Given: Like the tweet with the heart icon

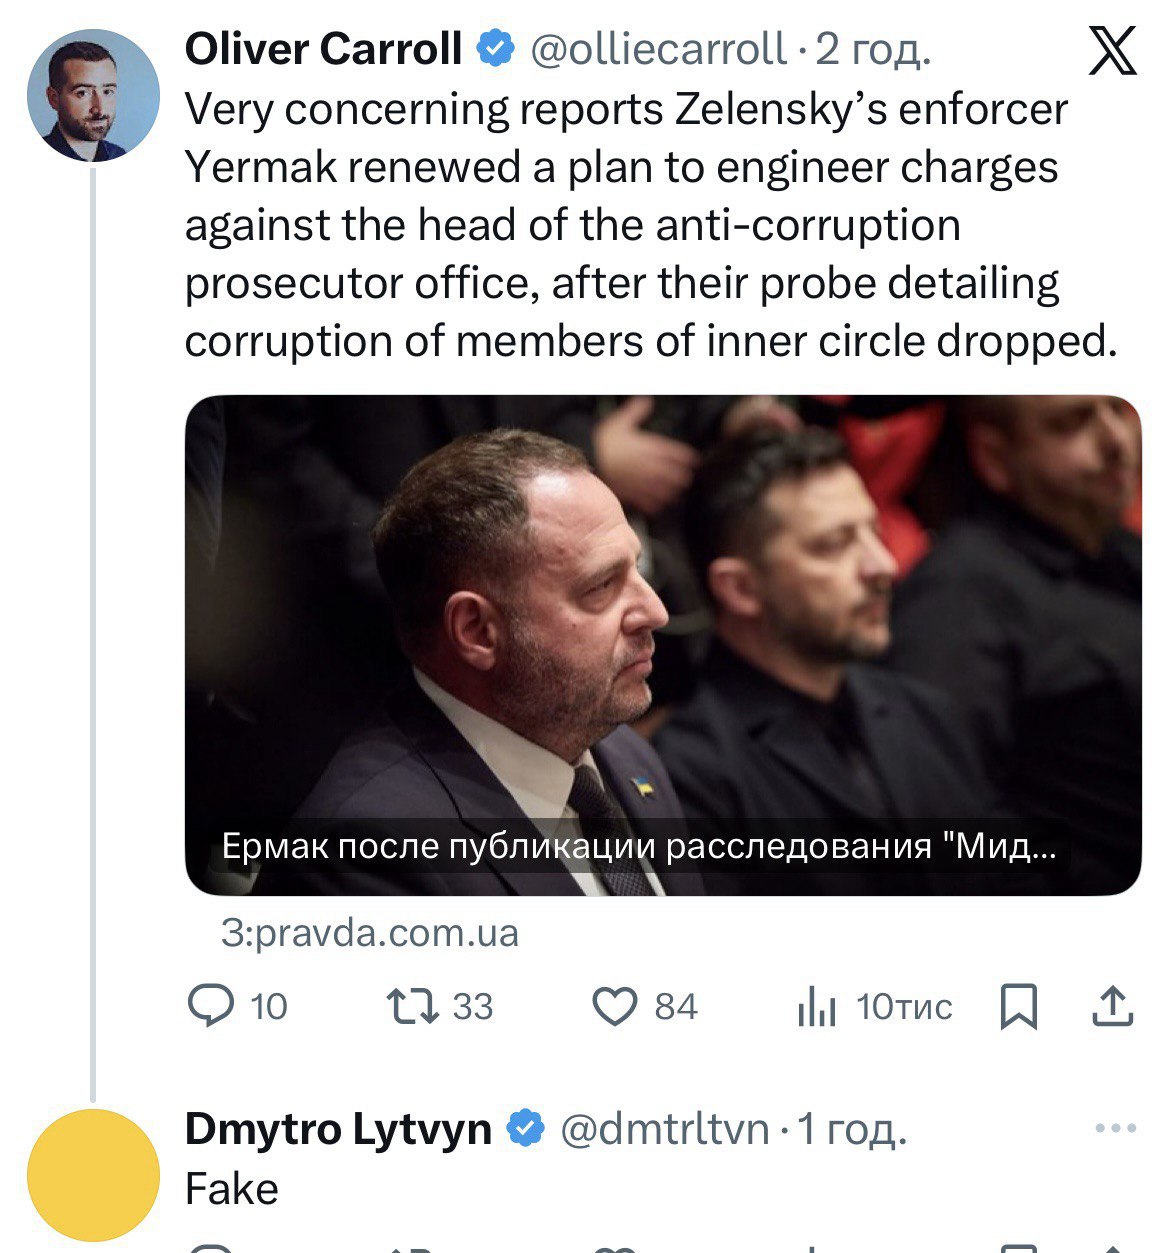Looking at the screenshot, I should click(615, 1006).
